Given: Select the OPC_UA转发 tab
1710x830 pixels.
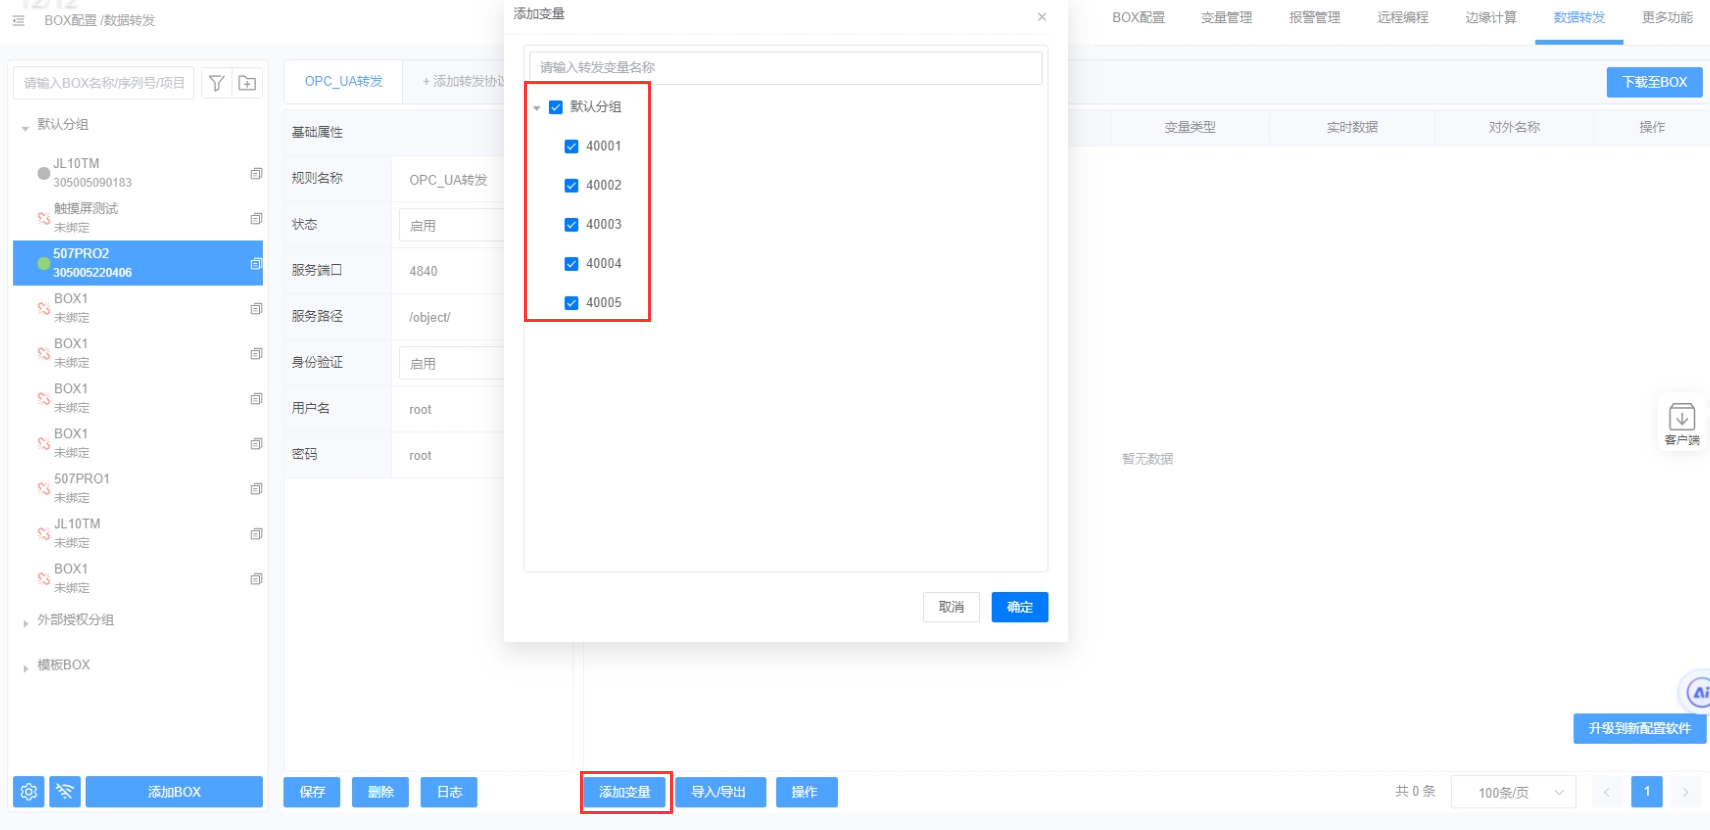Looking at the screenshot, I should tap(343, 81).
